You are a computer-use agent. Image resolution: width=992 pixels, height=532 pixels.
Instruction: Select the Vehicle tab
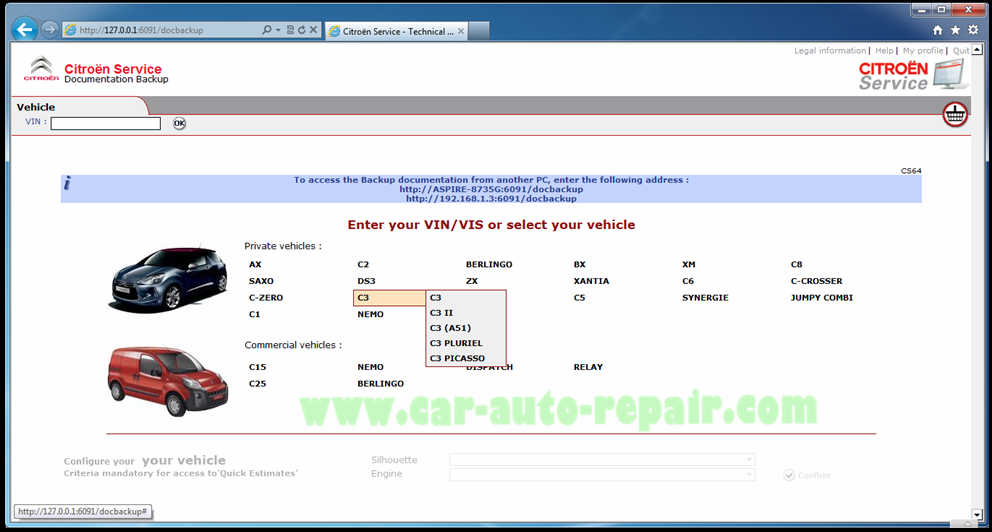point(36,107)
